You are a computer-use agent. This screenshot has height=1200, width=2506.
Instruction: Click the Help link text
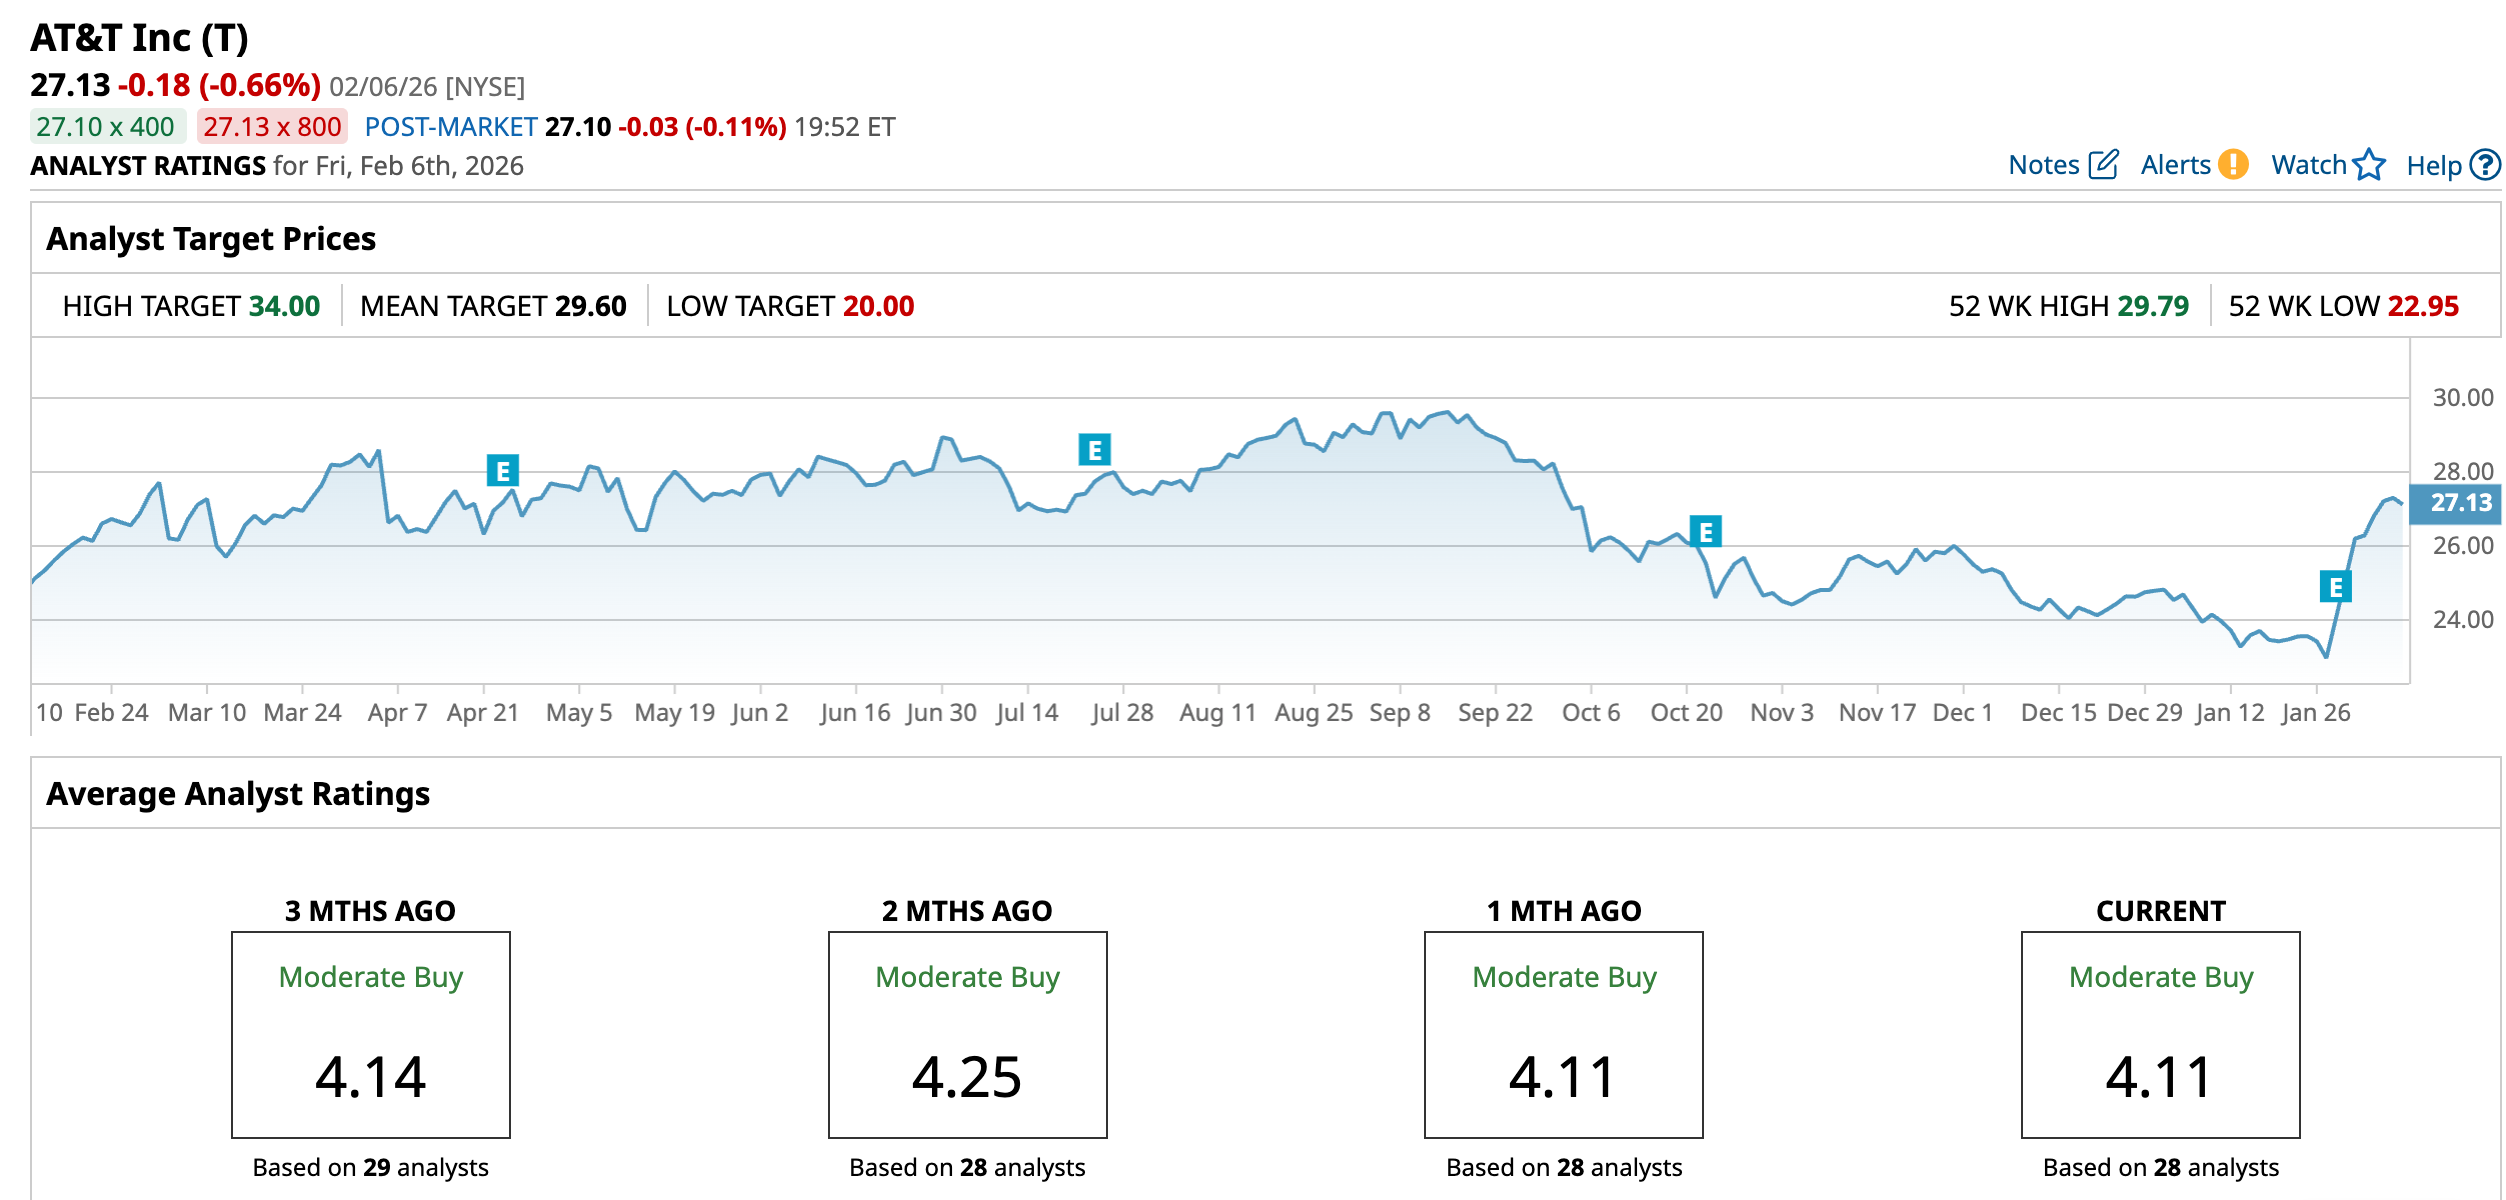(2433, 166)
